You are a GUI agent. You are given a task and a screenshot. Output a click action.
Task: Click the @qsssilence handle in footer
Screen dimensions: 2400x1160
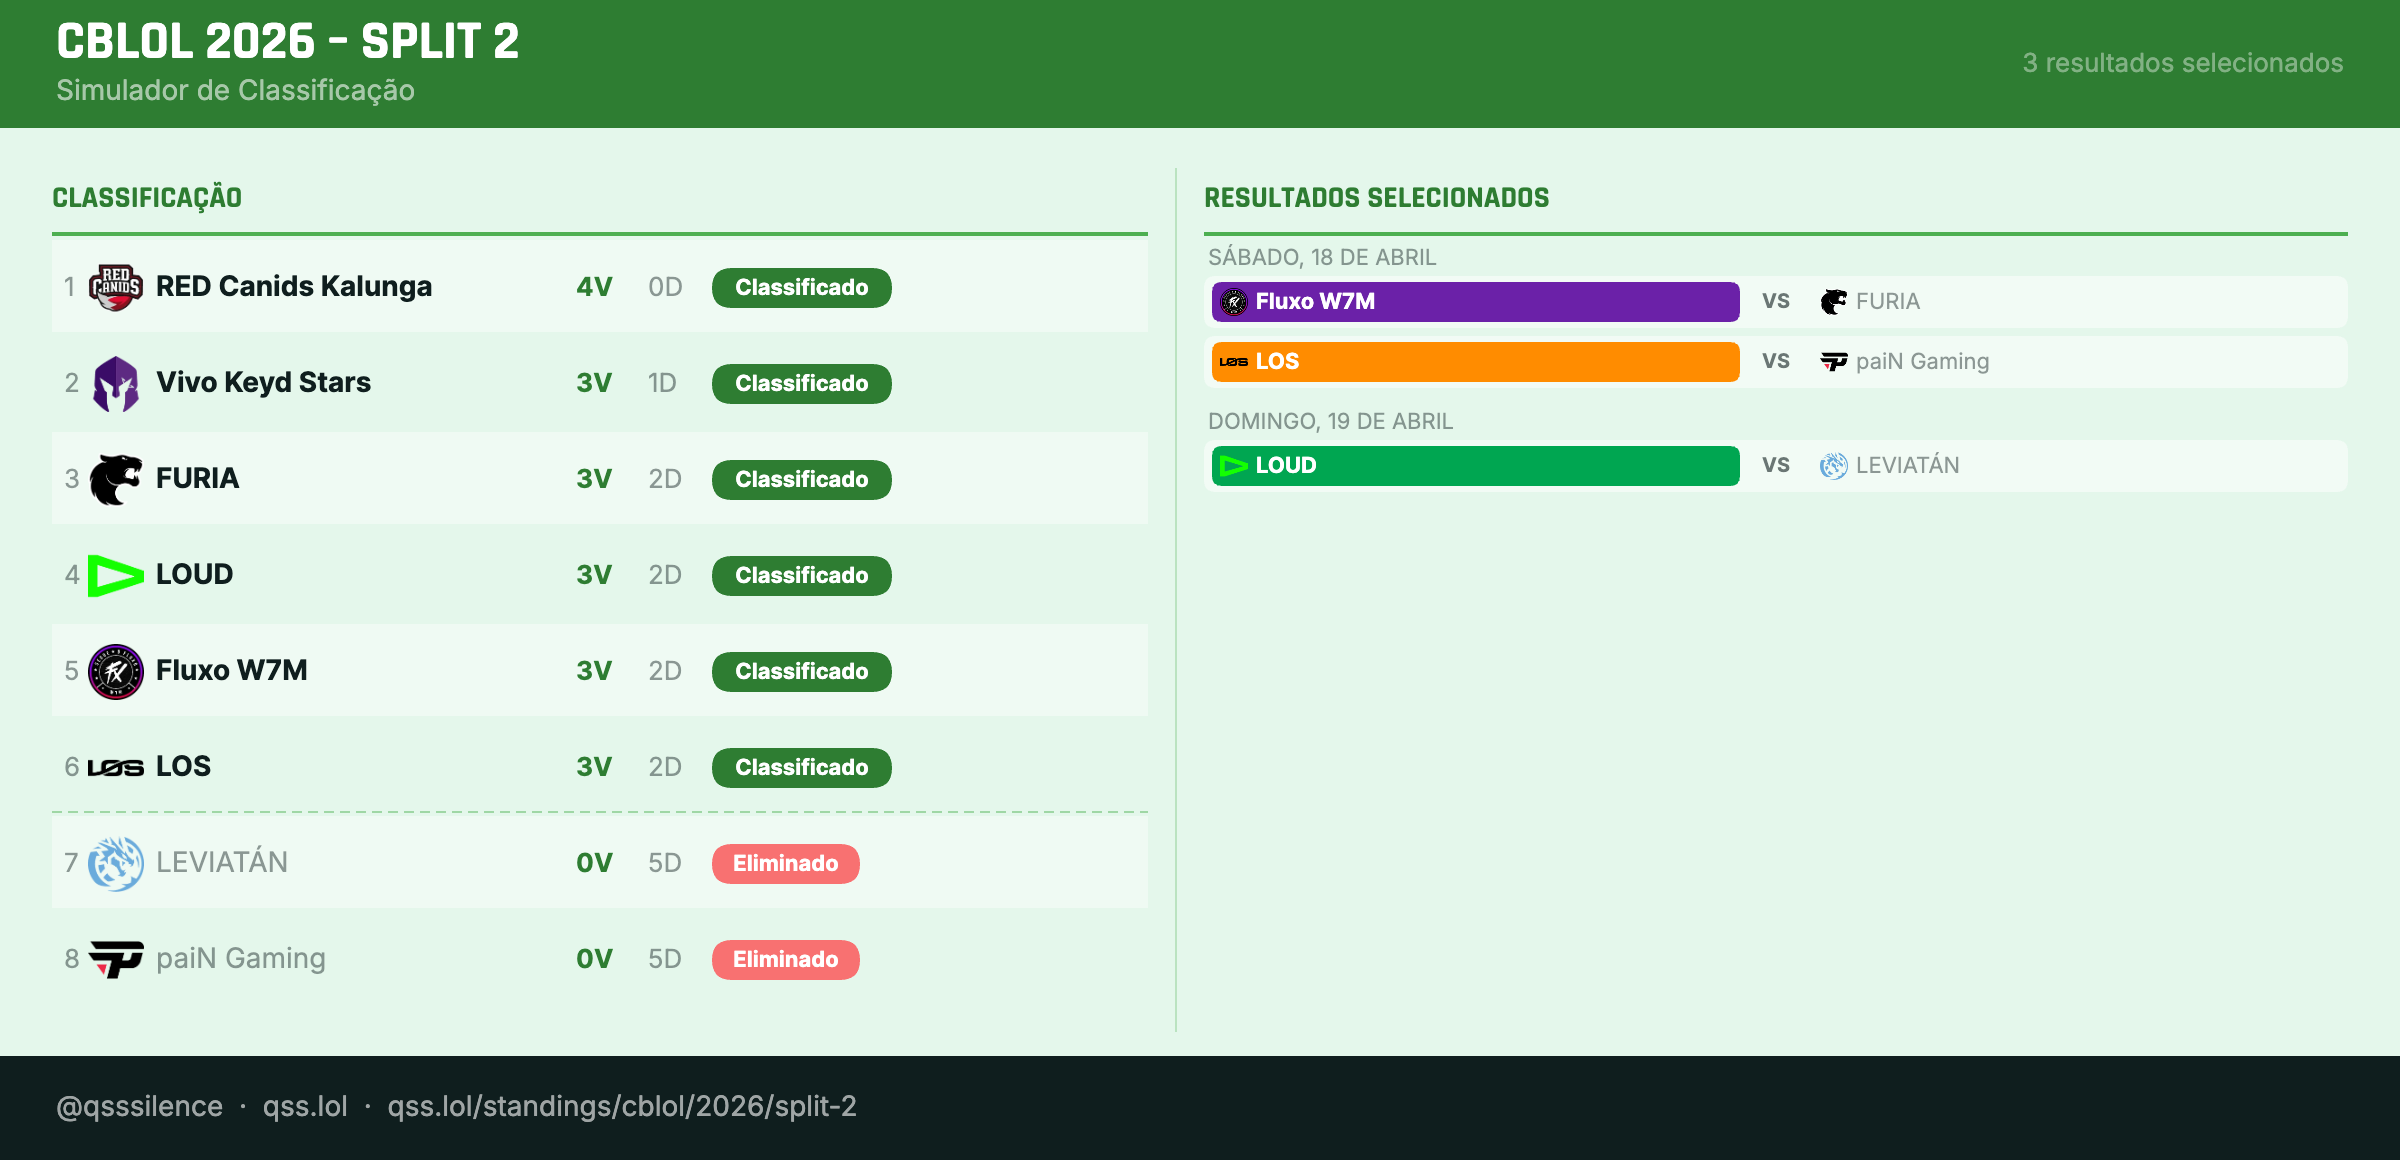pyautogui.click(x=140, y=1106)
